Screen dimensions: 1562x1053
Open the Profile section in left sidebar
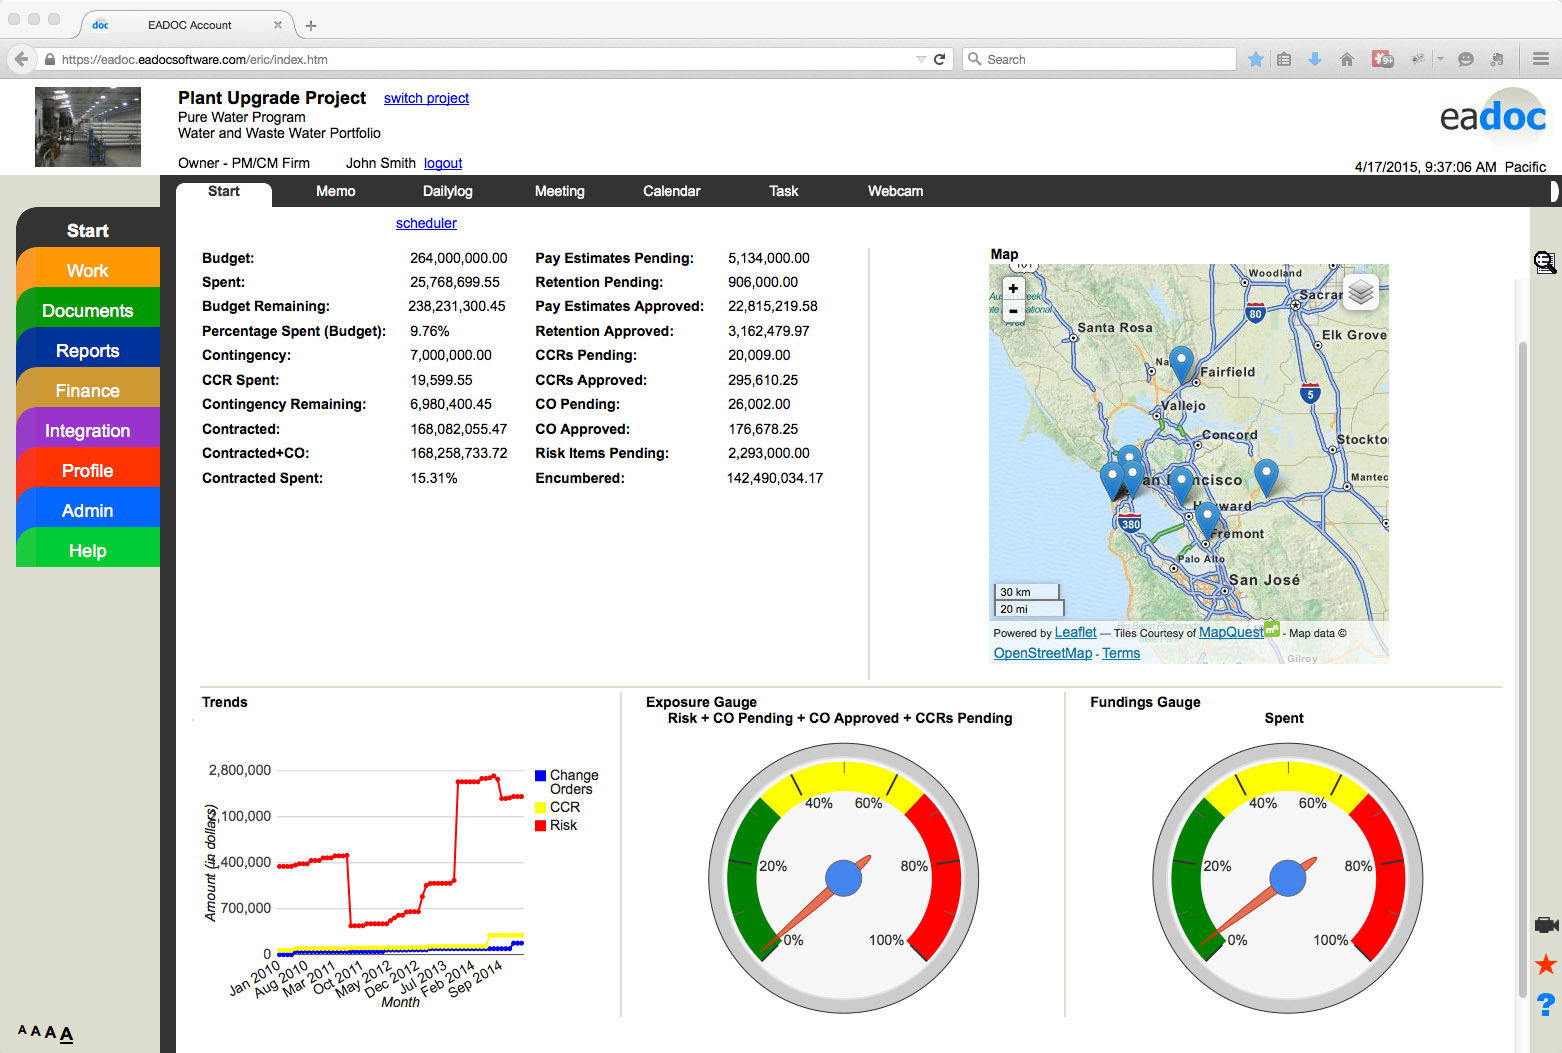tap(88, 470)
